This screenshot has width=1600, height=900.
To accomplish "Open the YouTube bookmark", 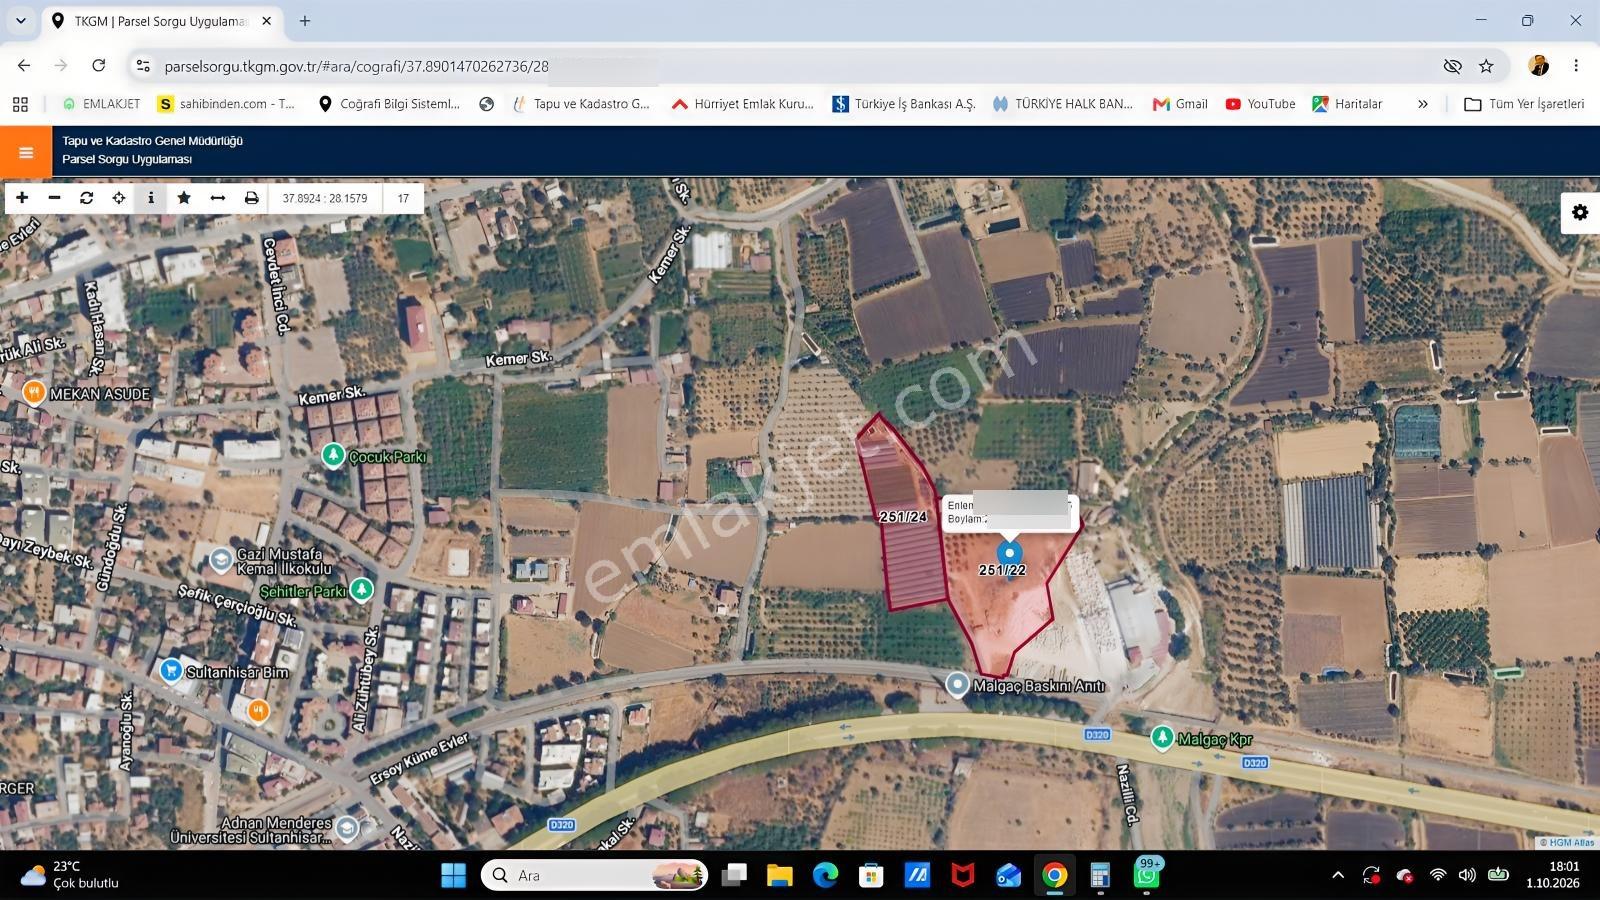I will click(x=1260, y=104).
